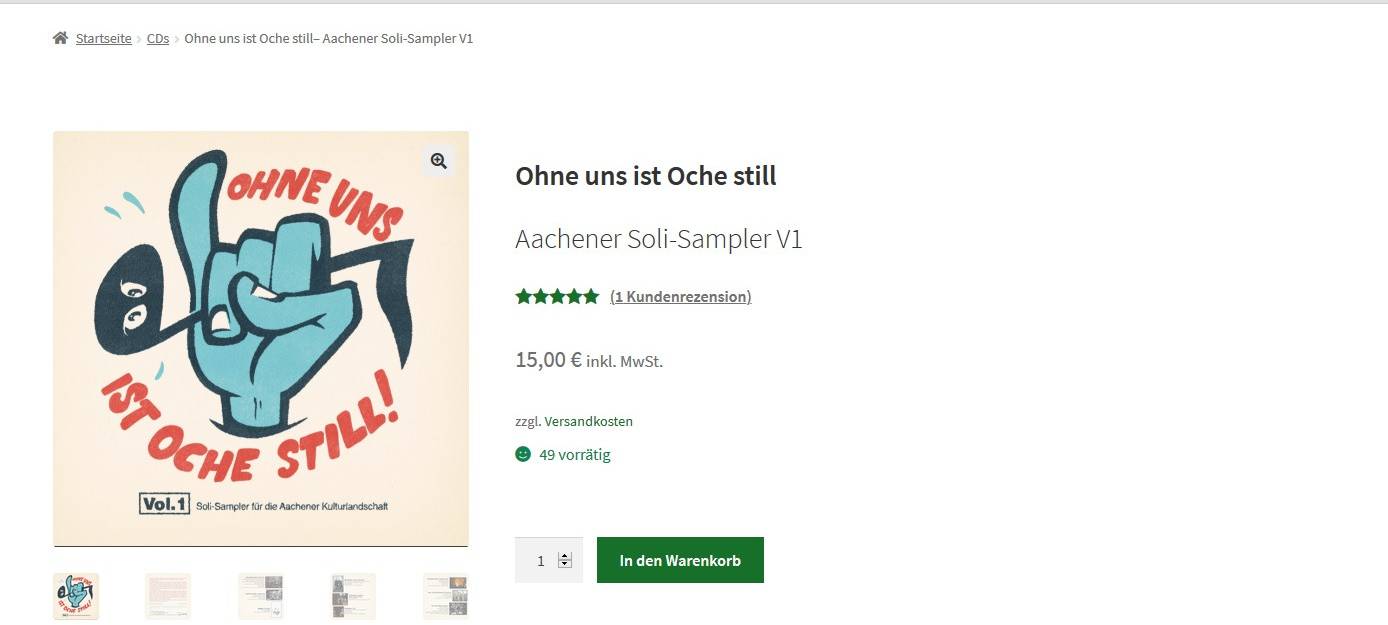The height and width of the screenshot is (625, 1388).
Task: View the Versandkosten shipping link
Action: [x=587, y=421]
